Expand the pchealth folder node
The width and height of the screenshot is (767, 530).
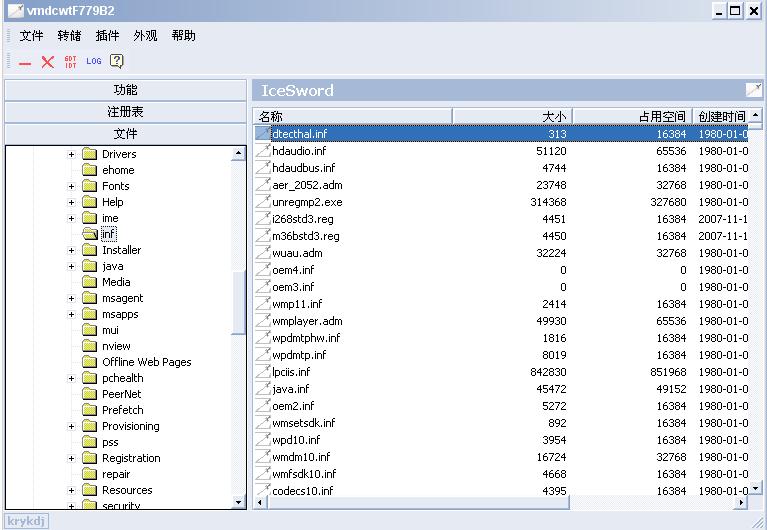tap(71, 378)
